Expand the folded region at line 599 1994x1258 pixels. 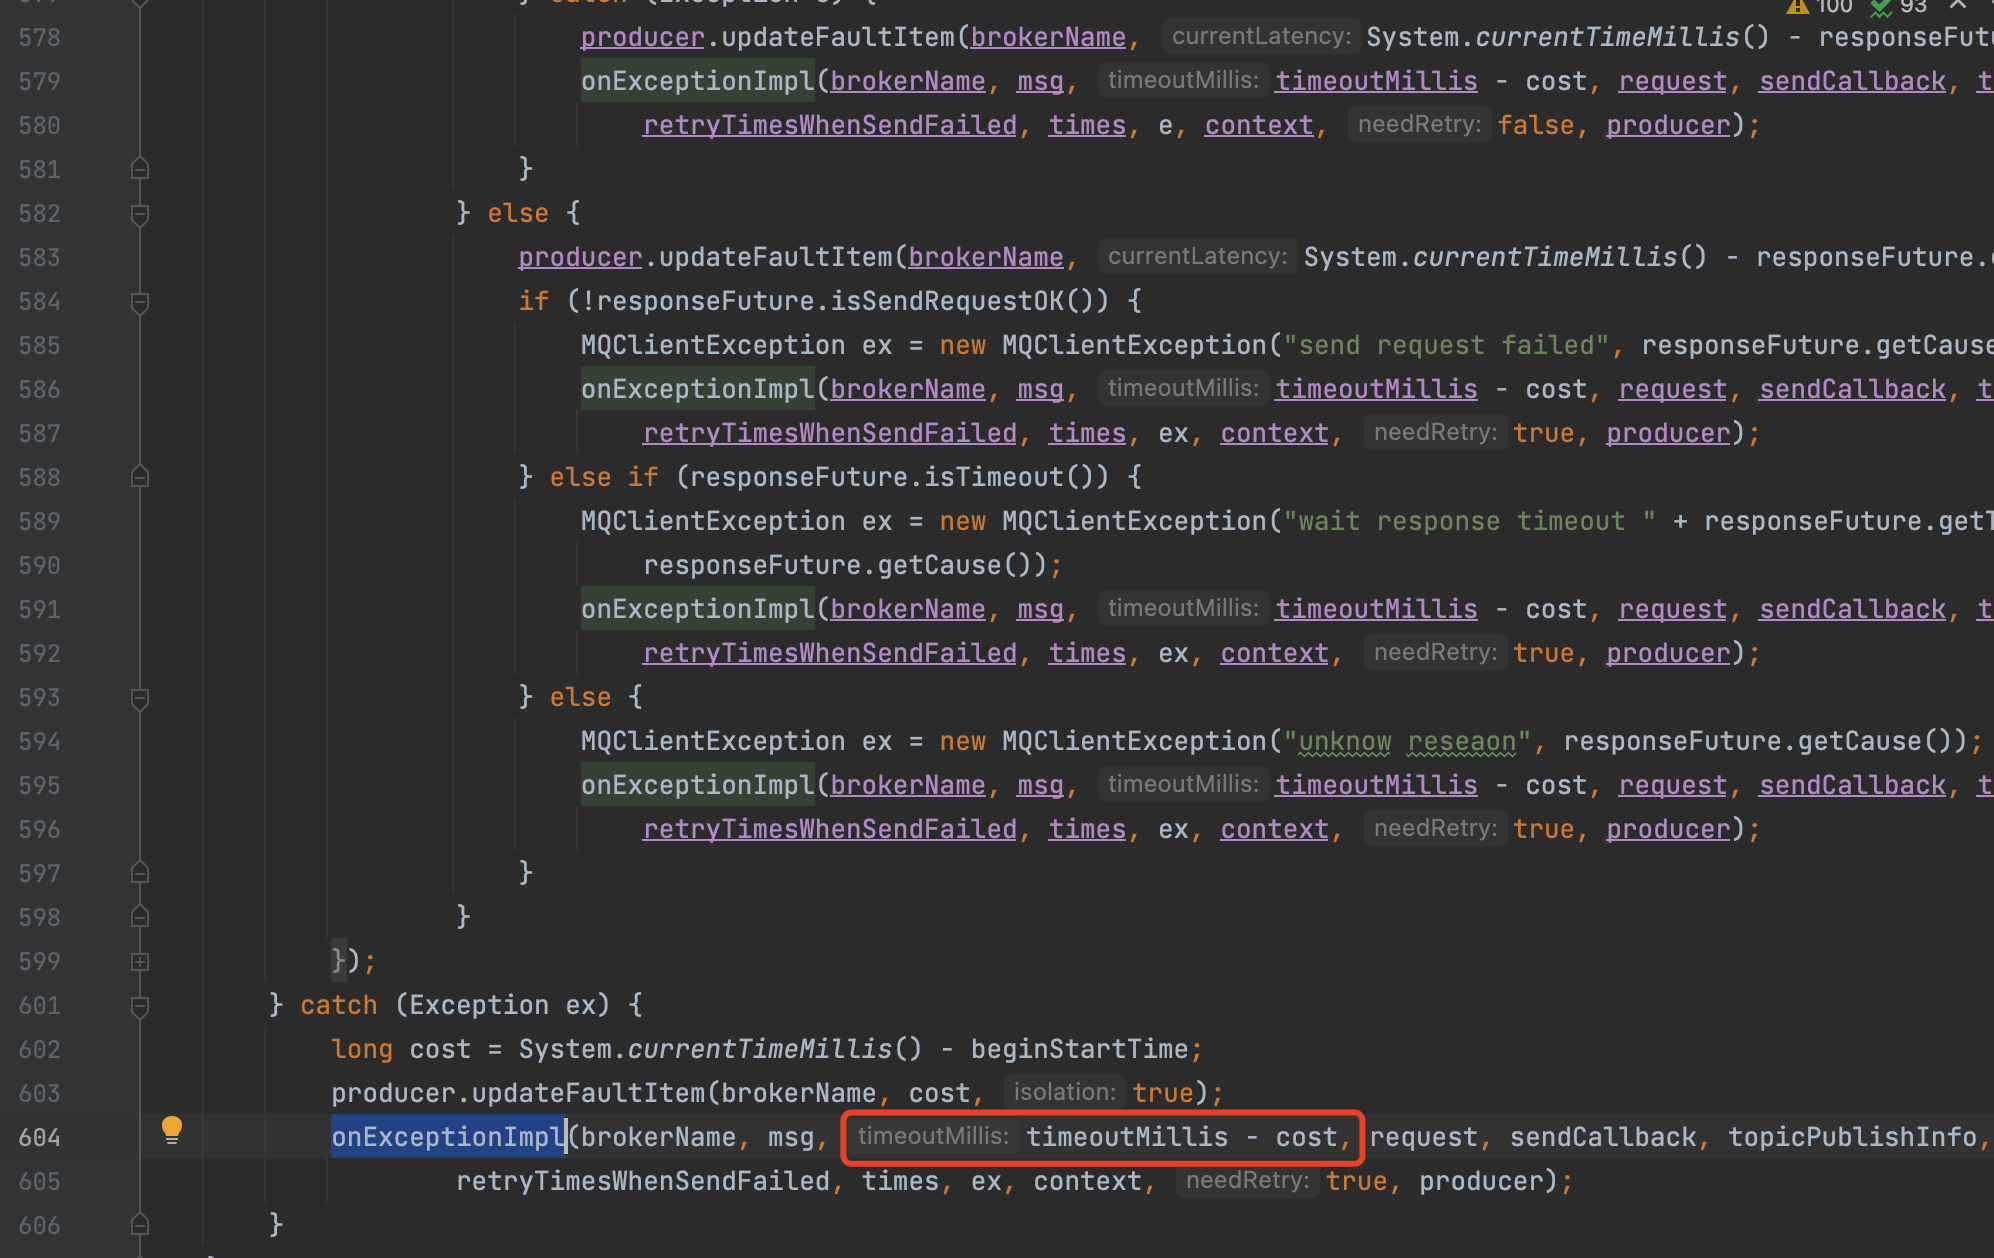point(140,962)
